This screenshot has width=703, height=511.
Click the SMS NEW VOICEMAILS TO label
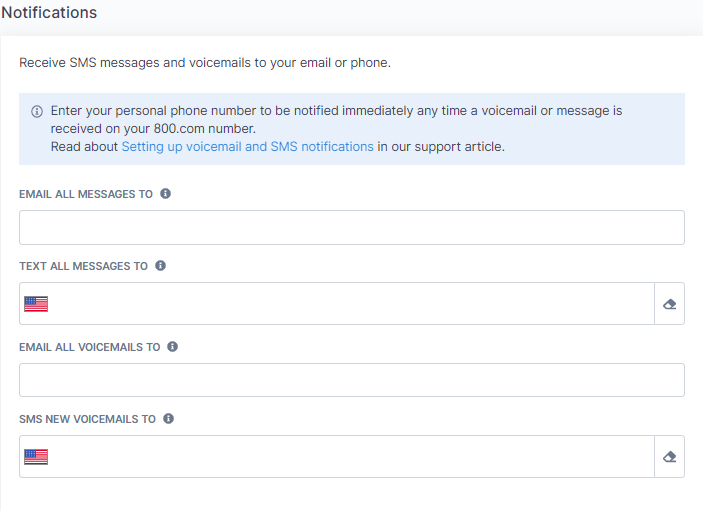87,419
